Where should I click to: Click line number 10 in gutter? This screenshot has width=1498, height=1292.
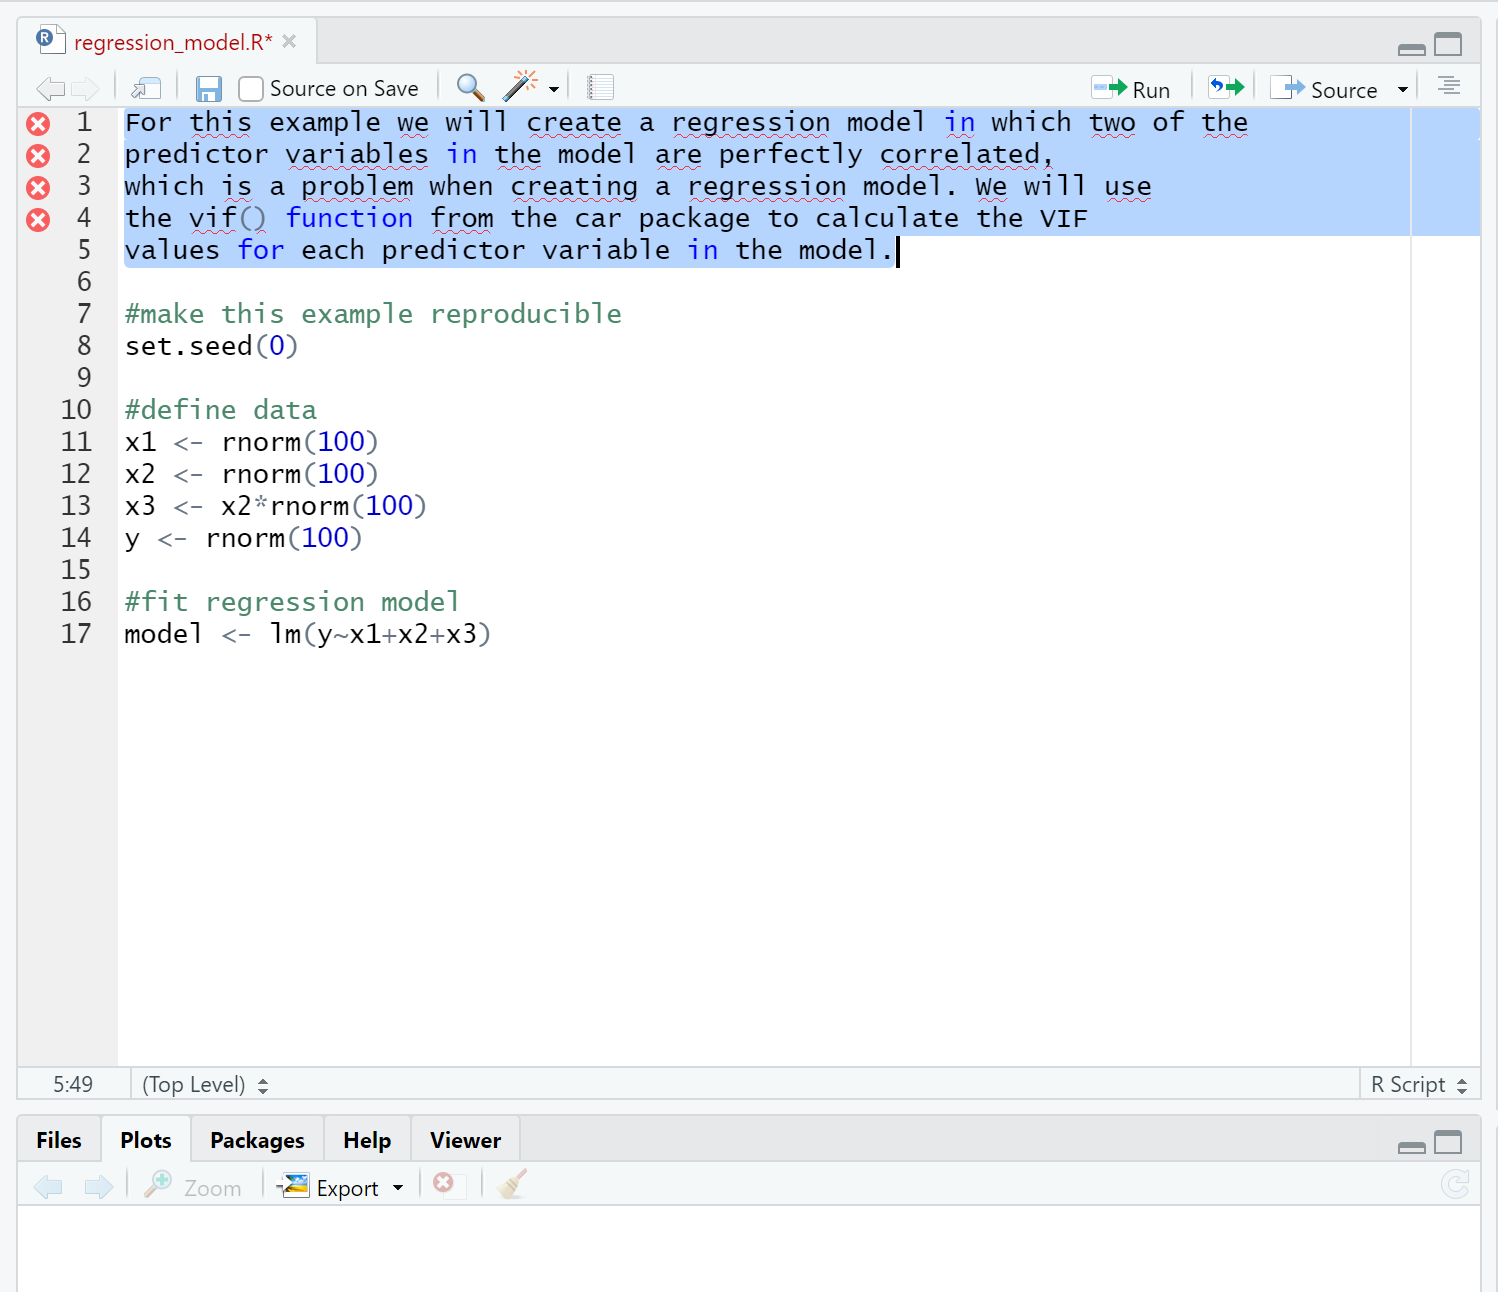(76, 410)
